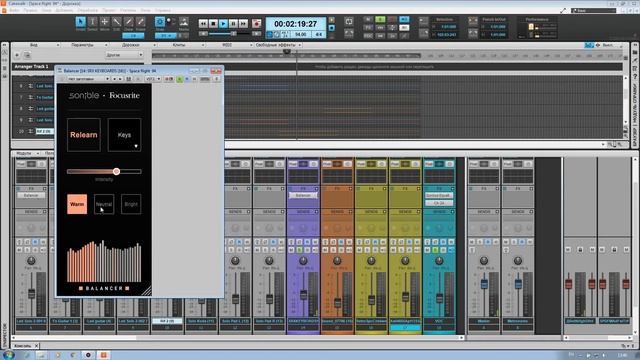Select the Select (I-beam) tool

click(93, 22)
